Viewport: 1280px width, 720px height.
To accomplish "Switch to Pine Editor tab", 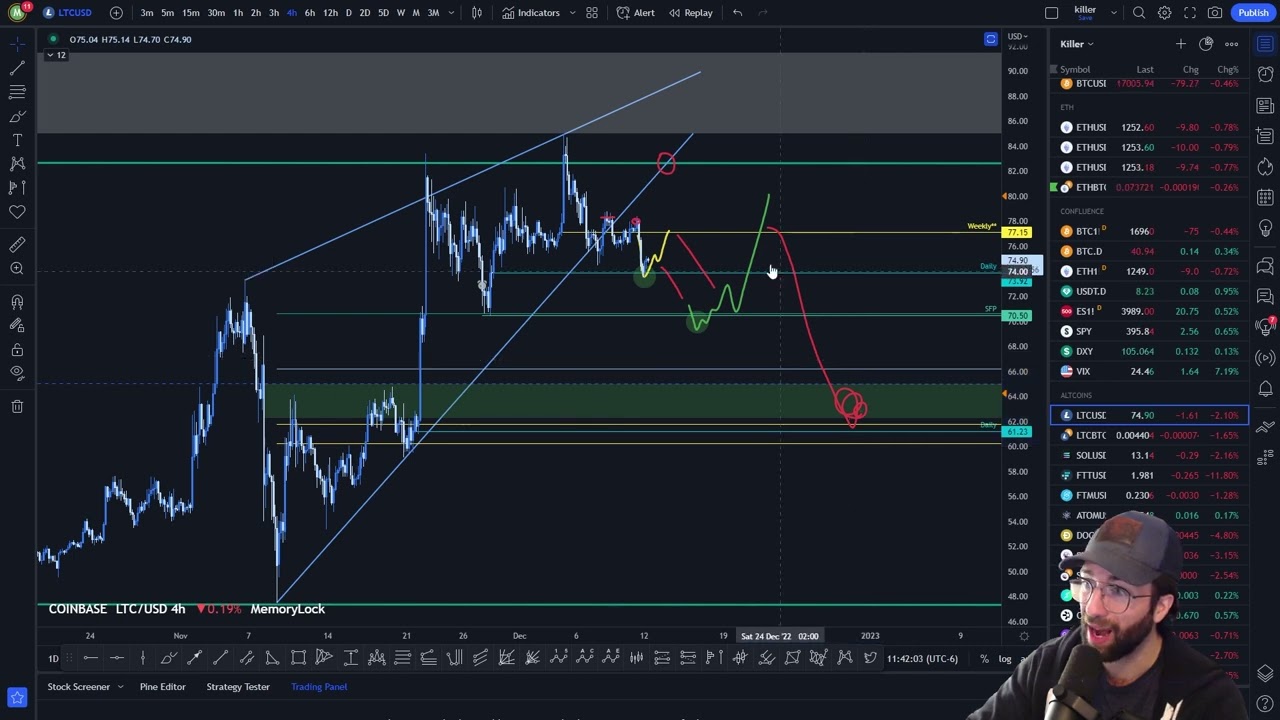I will click(162, 687).
